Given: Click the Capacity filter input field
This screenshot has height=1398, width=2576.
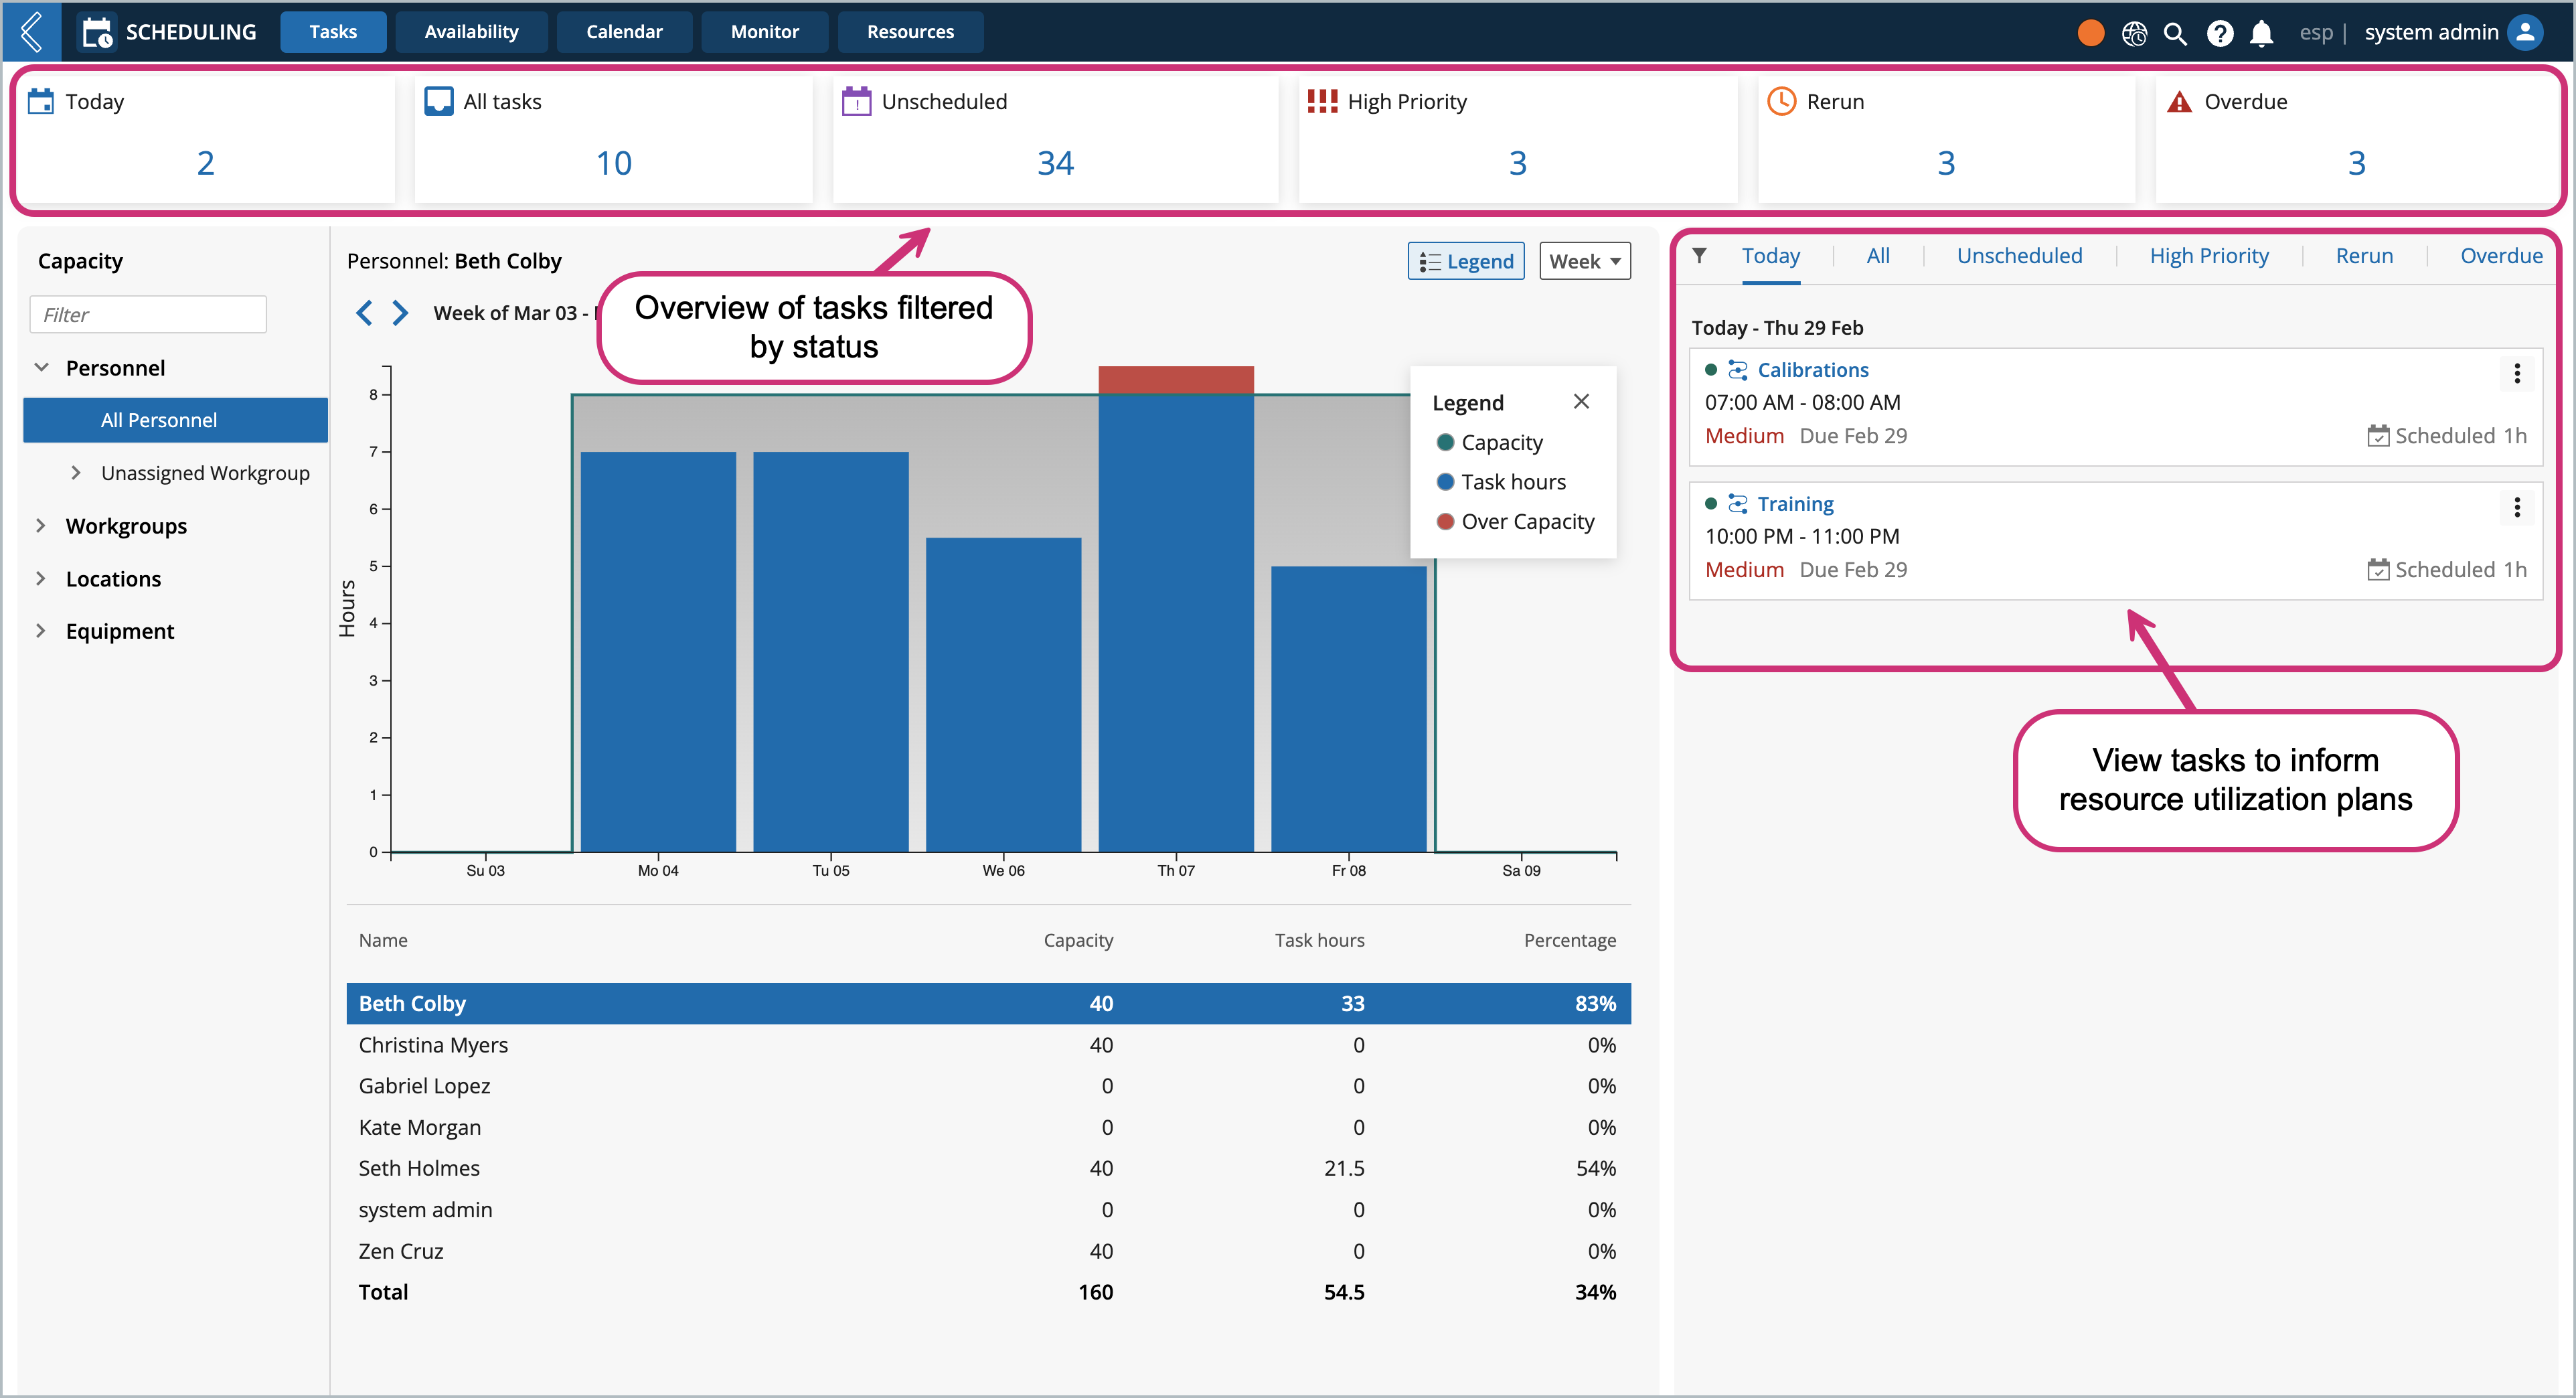Looking at the screenshot, I should [x=148, y=315].
